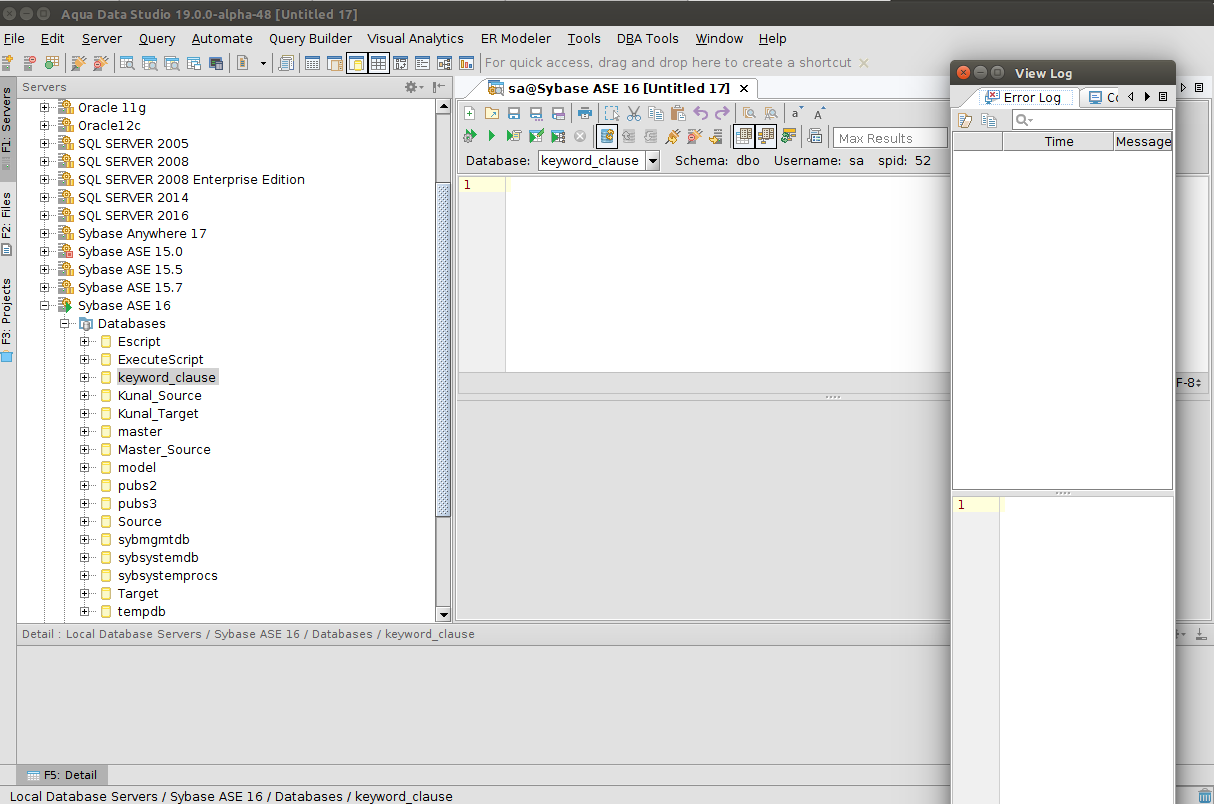Click the Max Results input field

pyautogui.click(x=890, y=138)
